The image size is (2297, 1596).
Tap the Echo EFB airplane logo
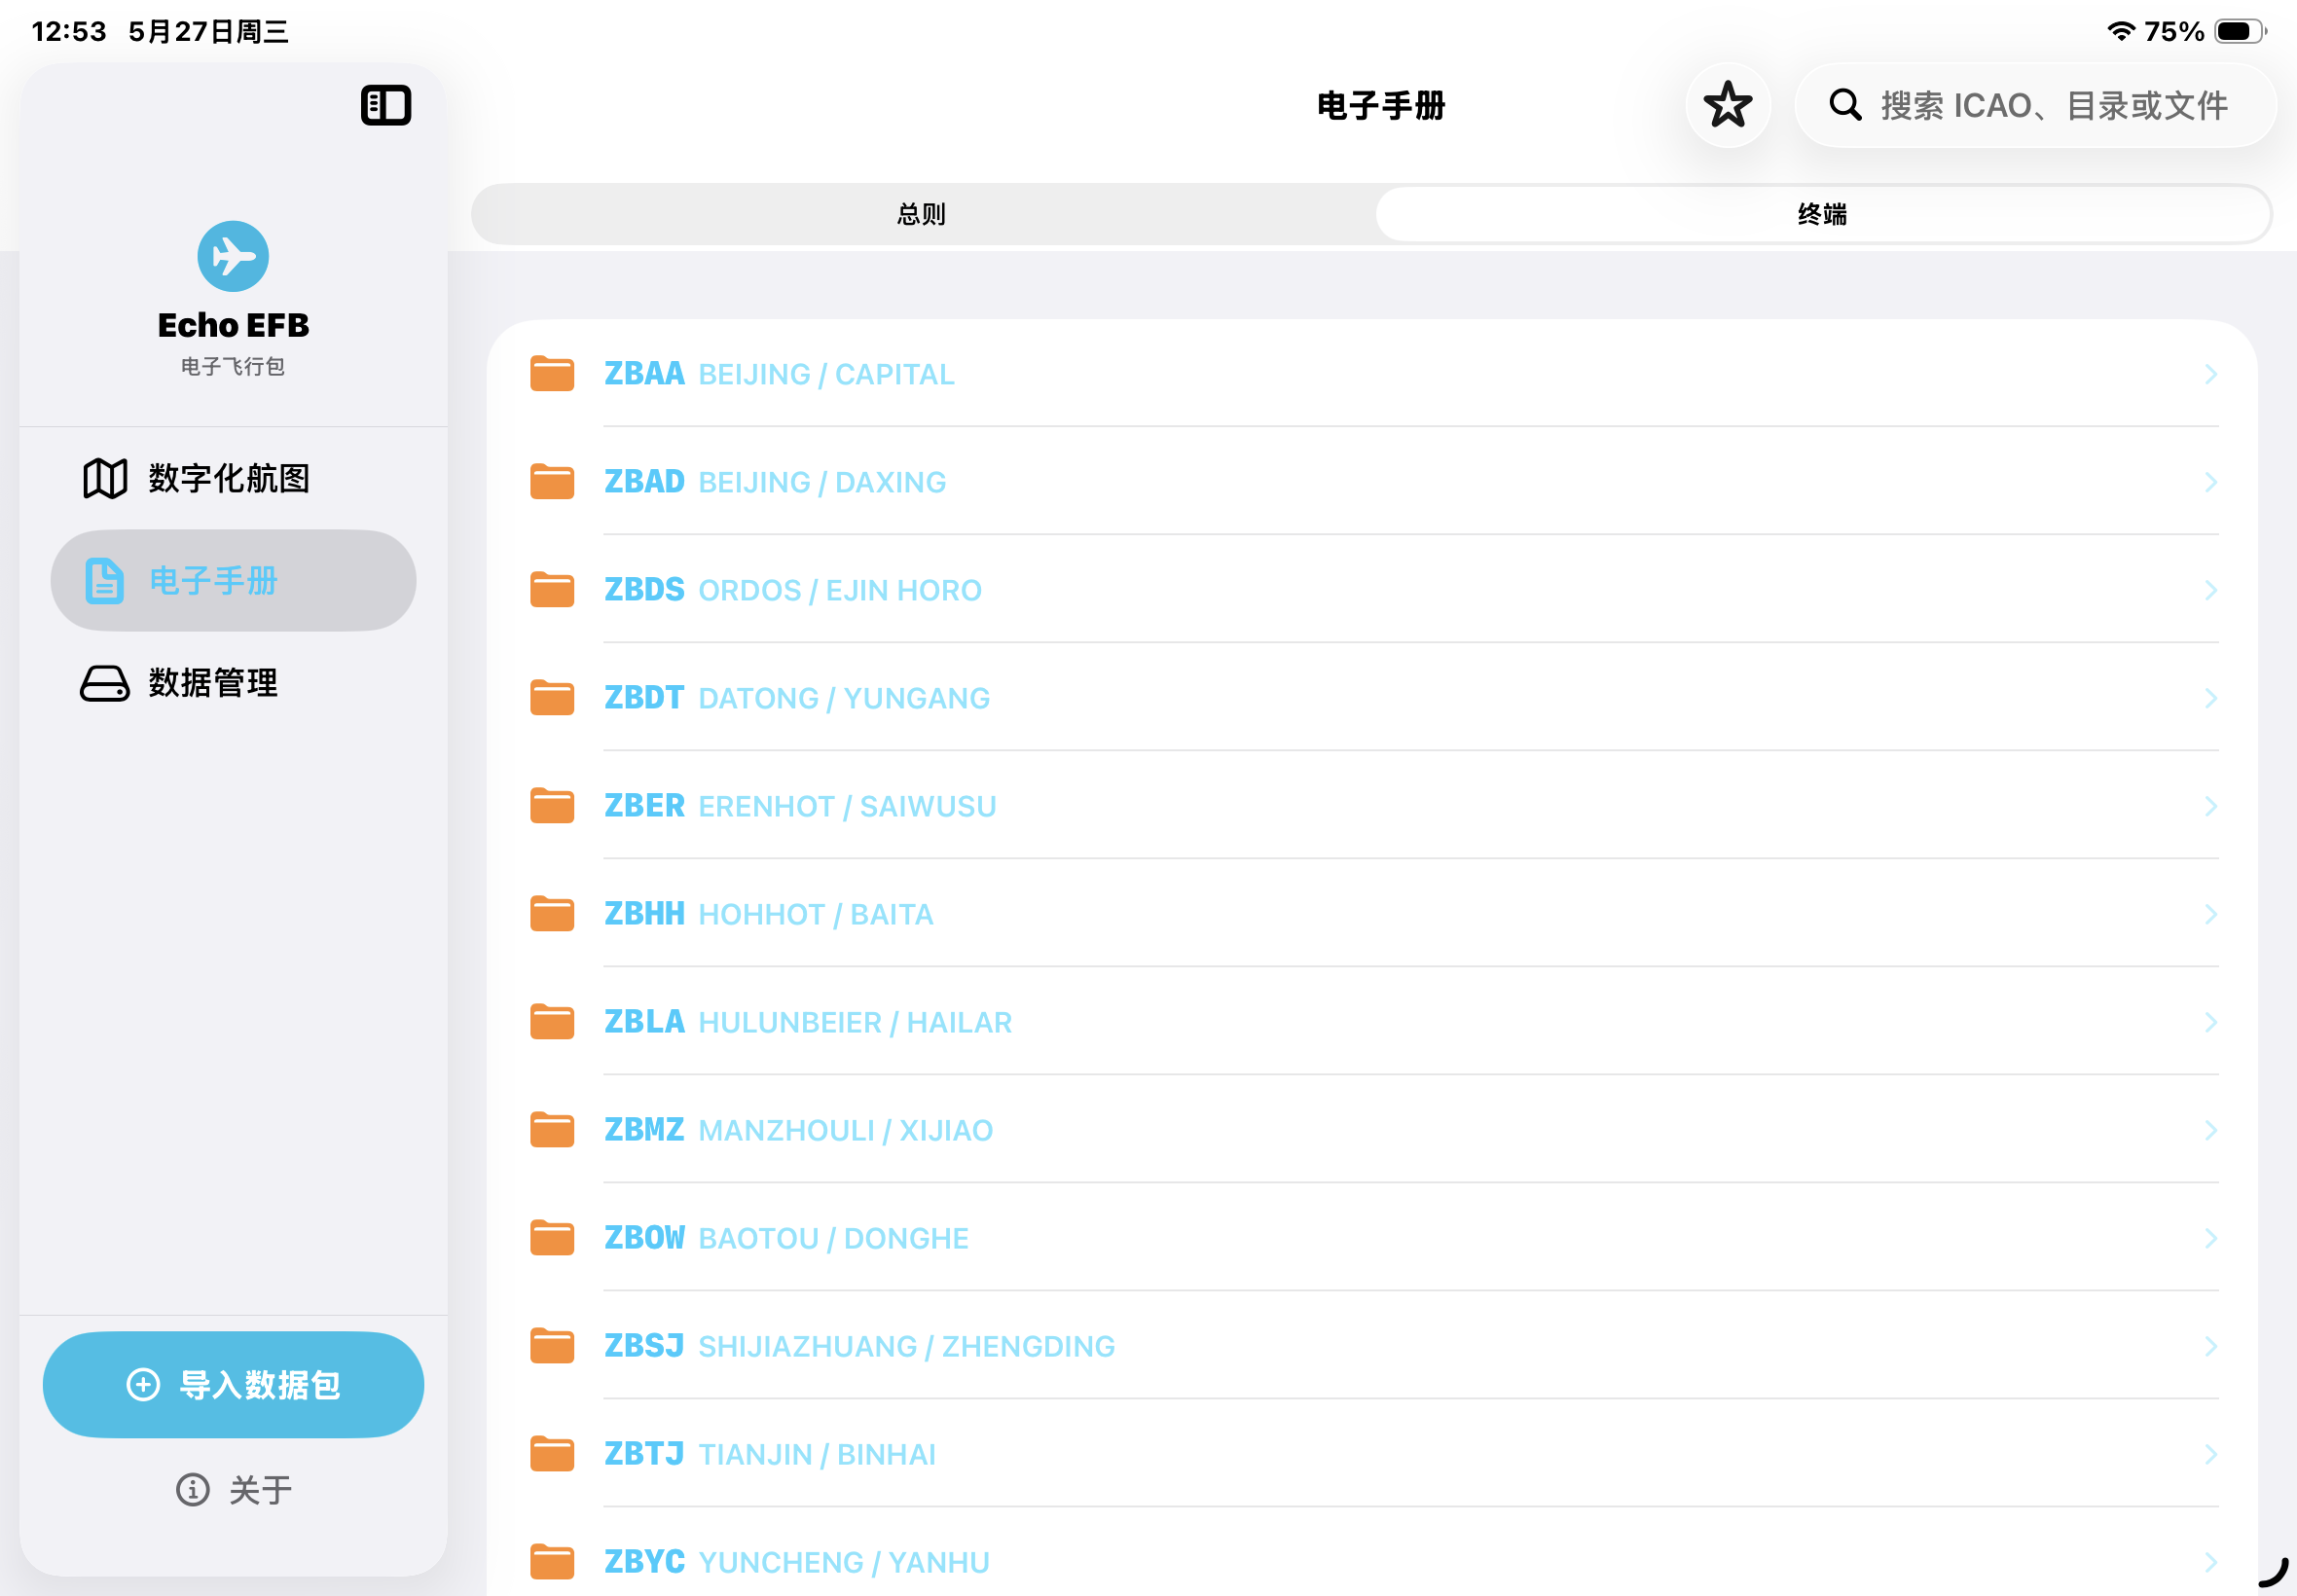pos(233,256)
